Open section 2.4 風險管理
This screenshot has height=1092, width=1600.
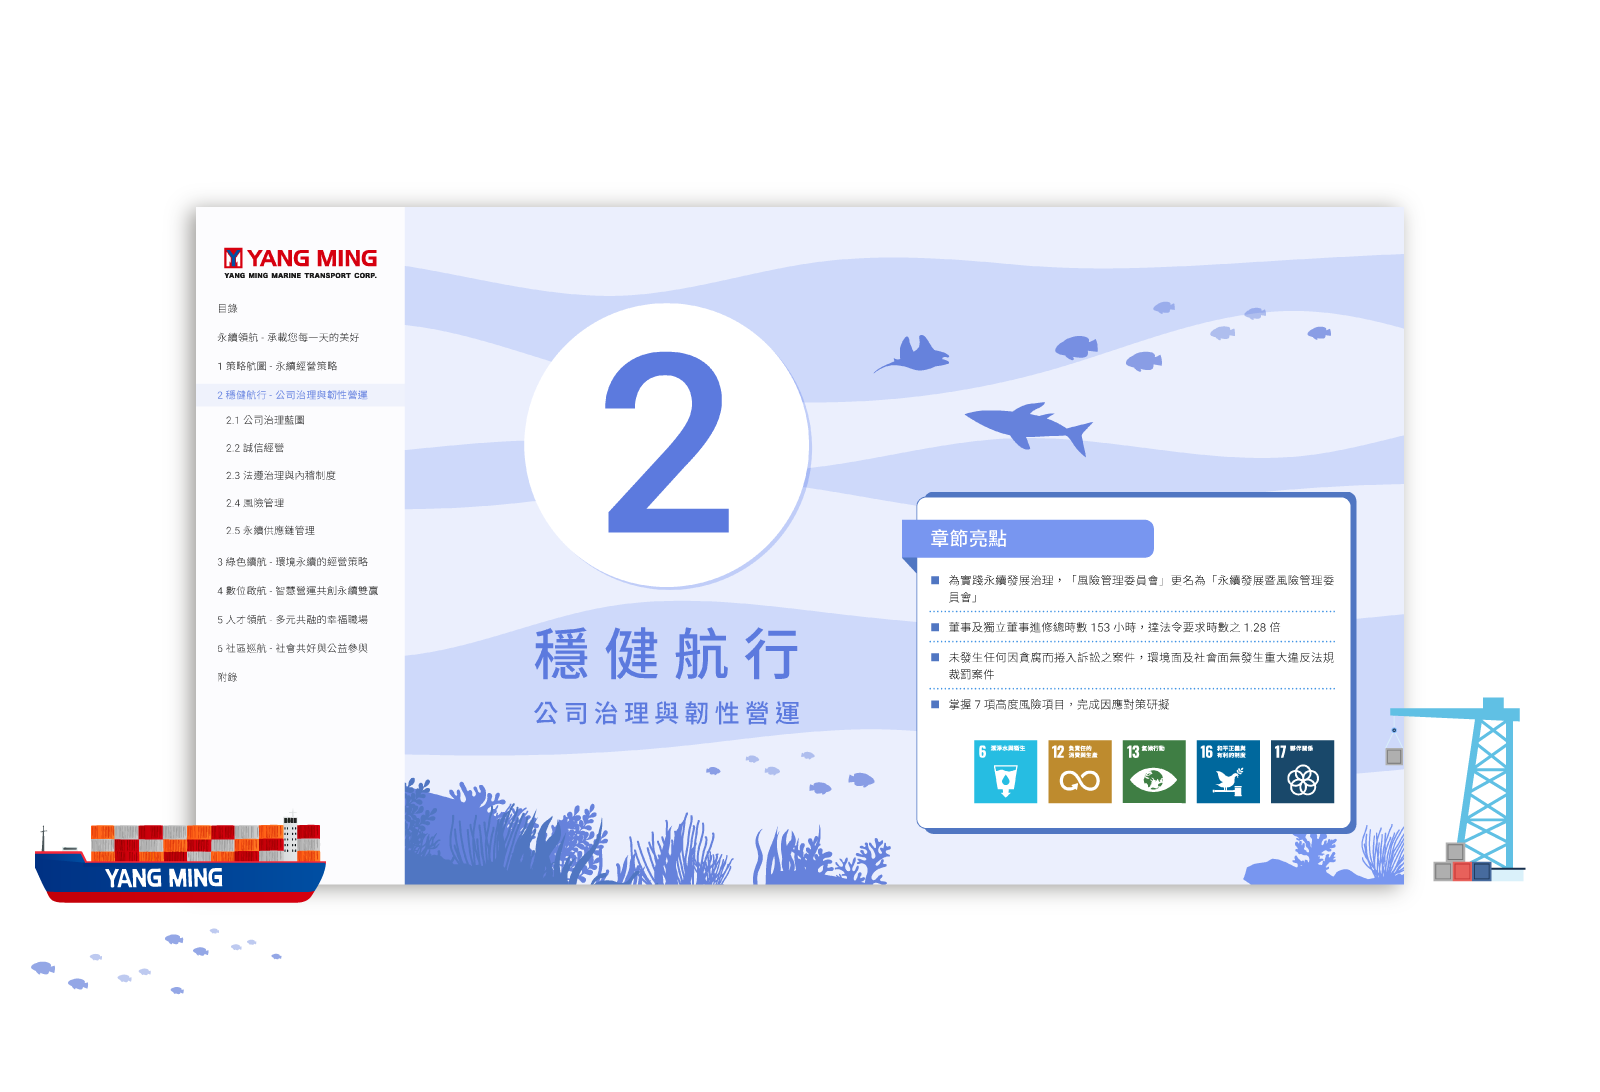(255, 503)
